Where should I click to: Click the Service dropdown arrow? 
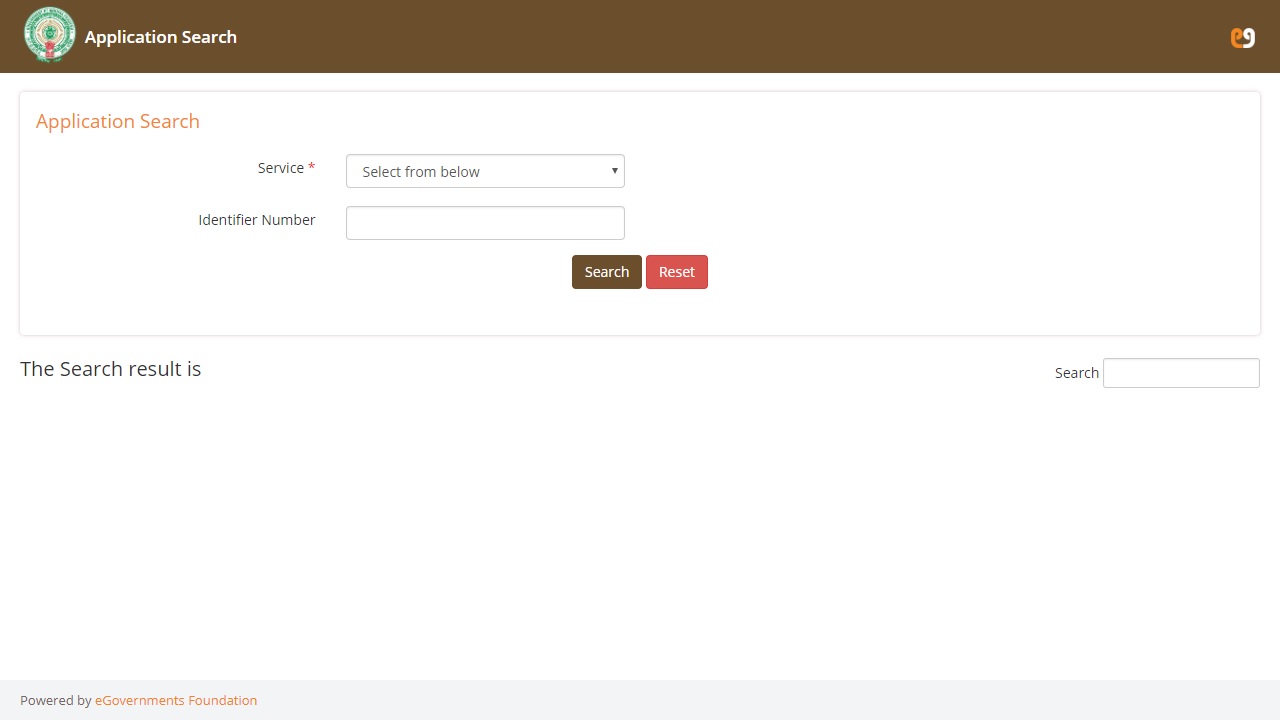tap(614, 171)
